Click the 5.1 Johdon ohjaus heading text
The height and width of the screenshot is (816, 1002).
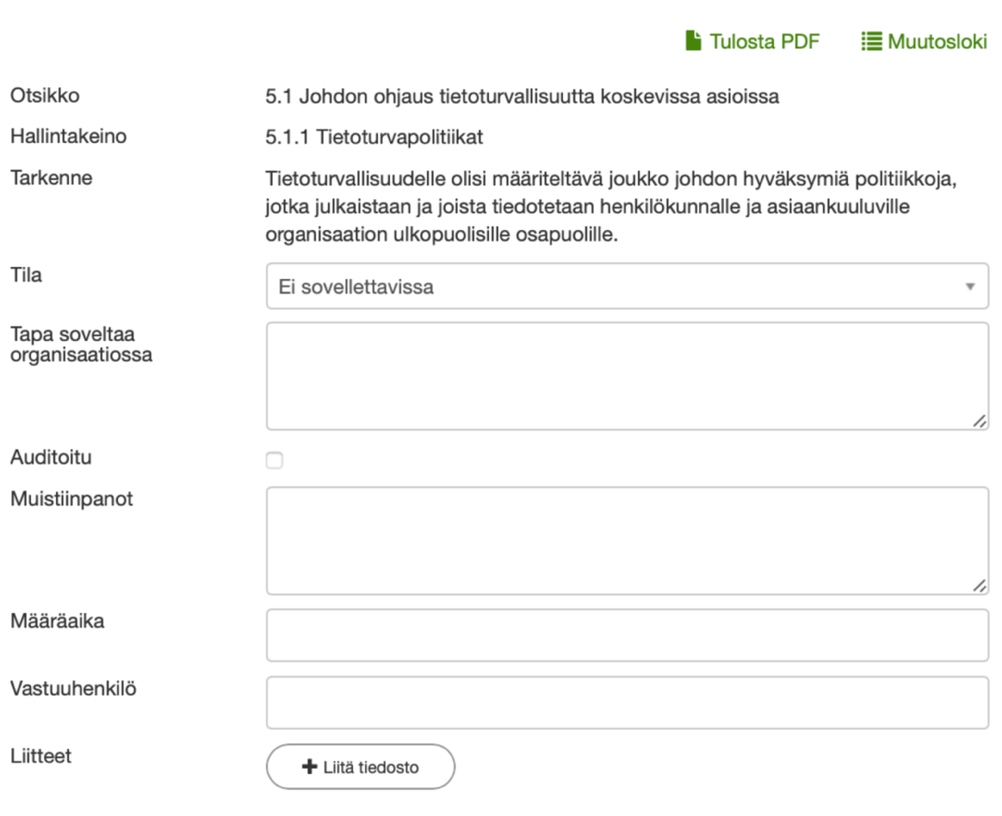(521, 97)
